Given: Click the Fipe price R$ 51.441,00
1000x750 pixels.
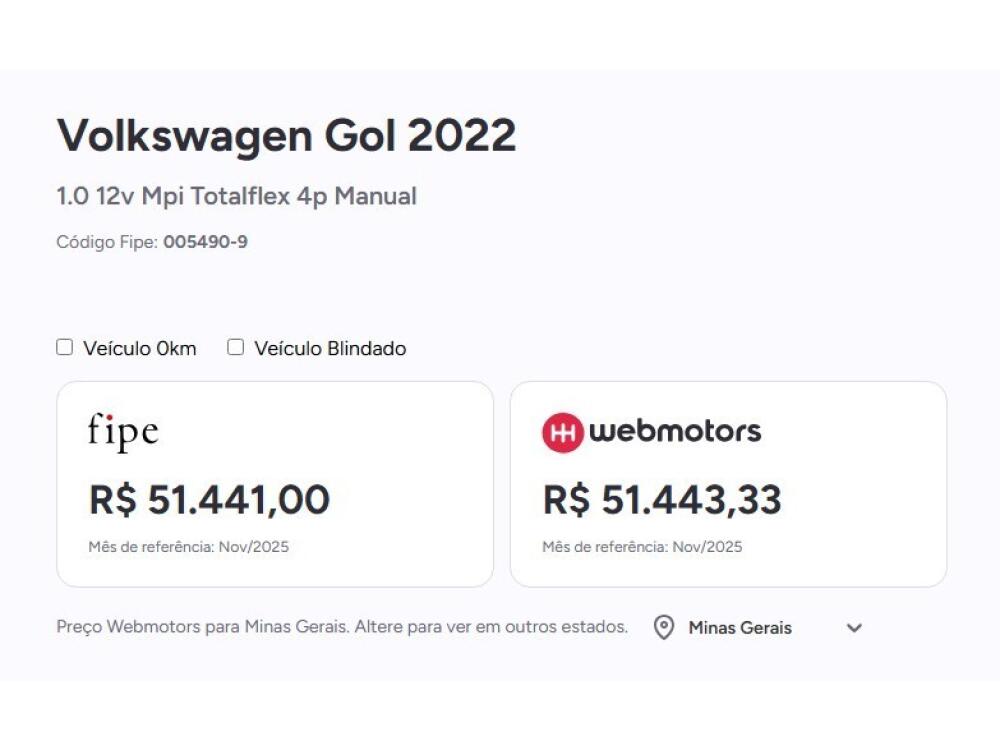Looking at the screenshot, I should [x=209, y=499].
